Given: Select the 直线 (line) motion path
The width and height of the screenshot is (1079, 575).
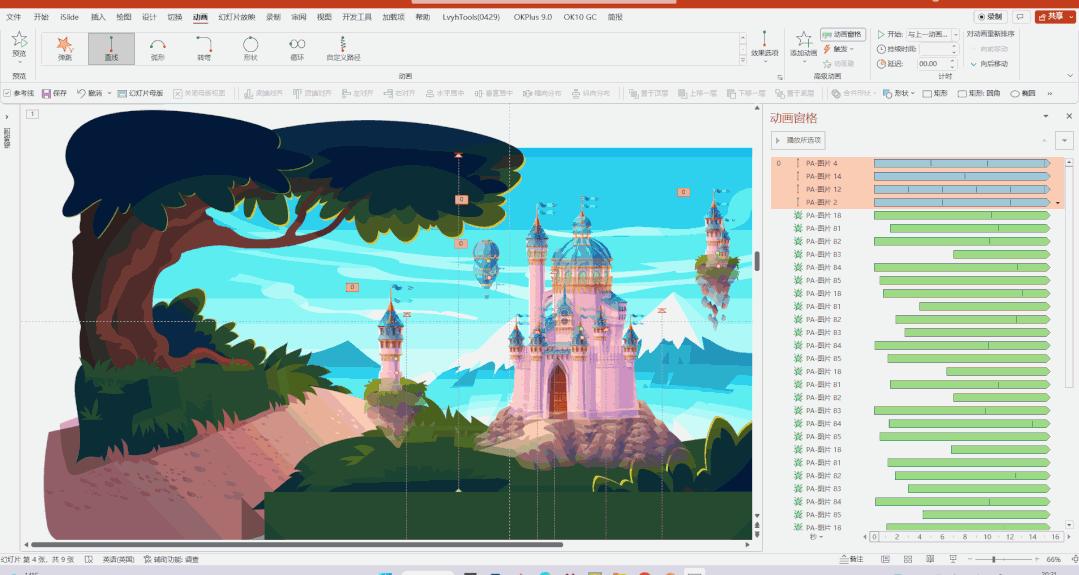Looking at the screenshot, I should [111, 48].
